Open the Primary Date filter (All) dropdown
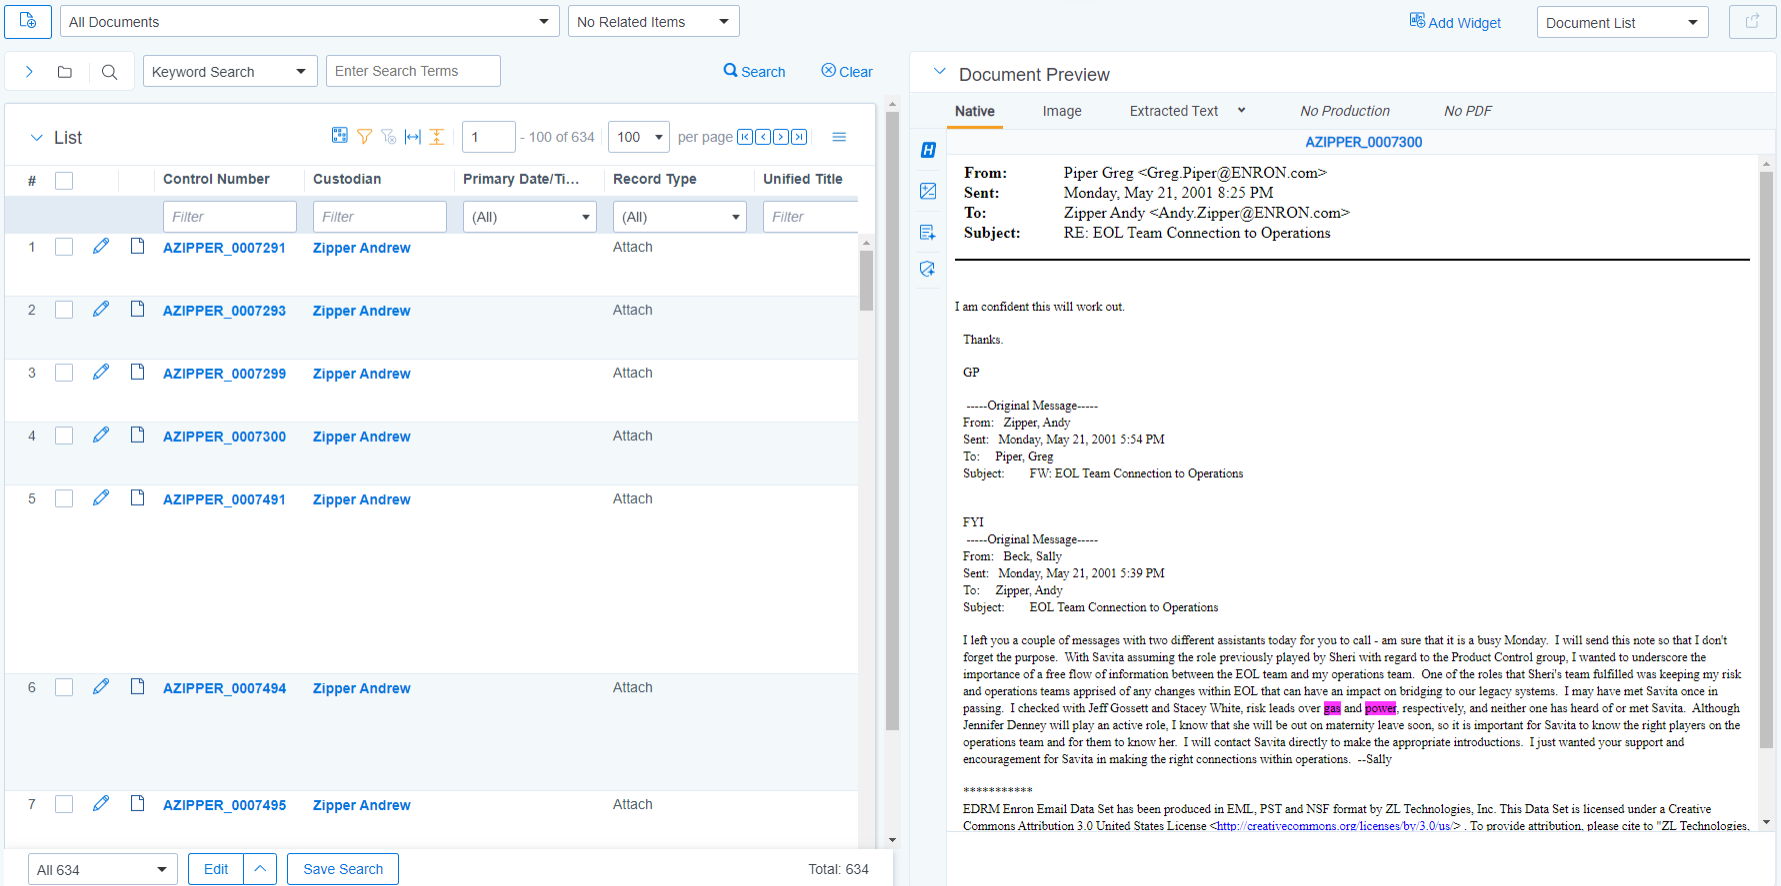 [x=530, y=217]
